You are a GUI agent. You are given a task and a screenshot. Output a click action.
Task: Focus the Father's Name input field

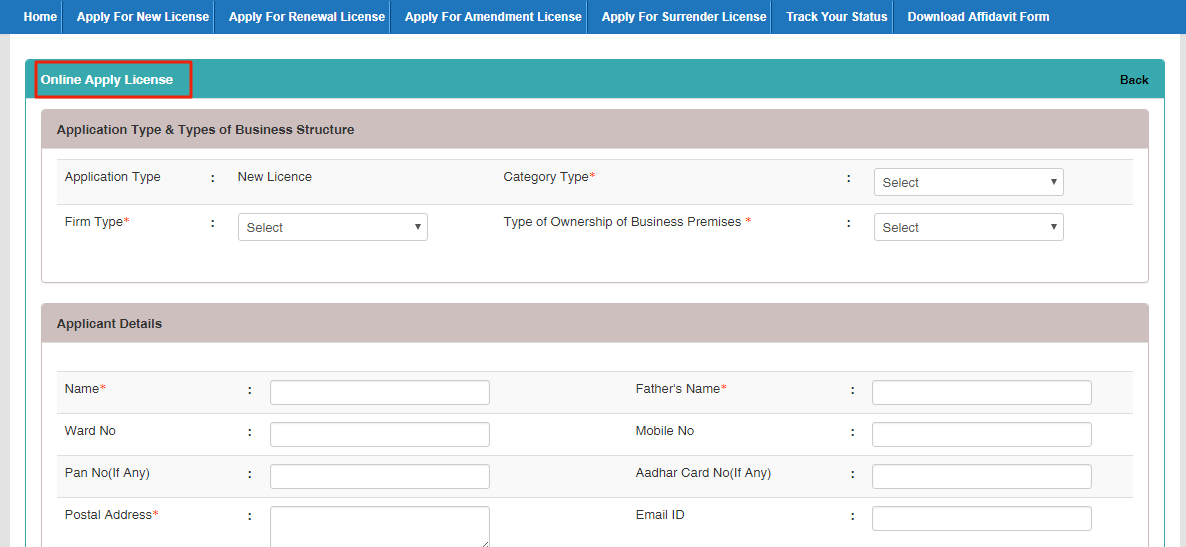pos(982,393)
